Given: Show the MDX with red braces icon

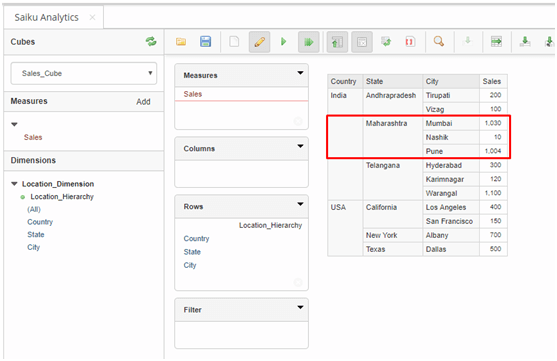Looking at the screenshot, I should (x=410, y=42).
